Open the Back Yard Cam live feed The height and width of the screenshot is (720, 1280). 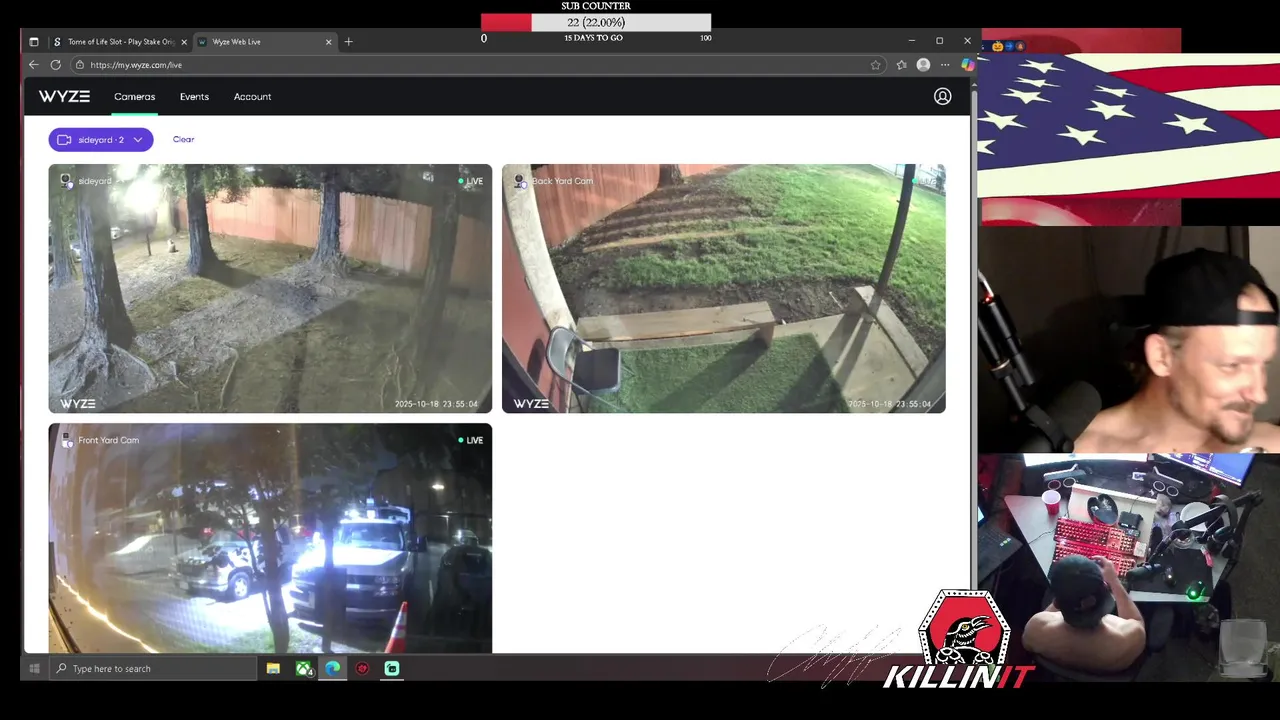[x=723, y=288]
